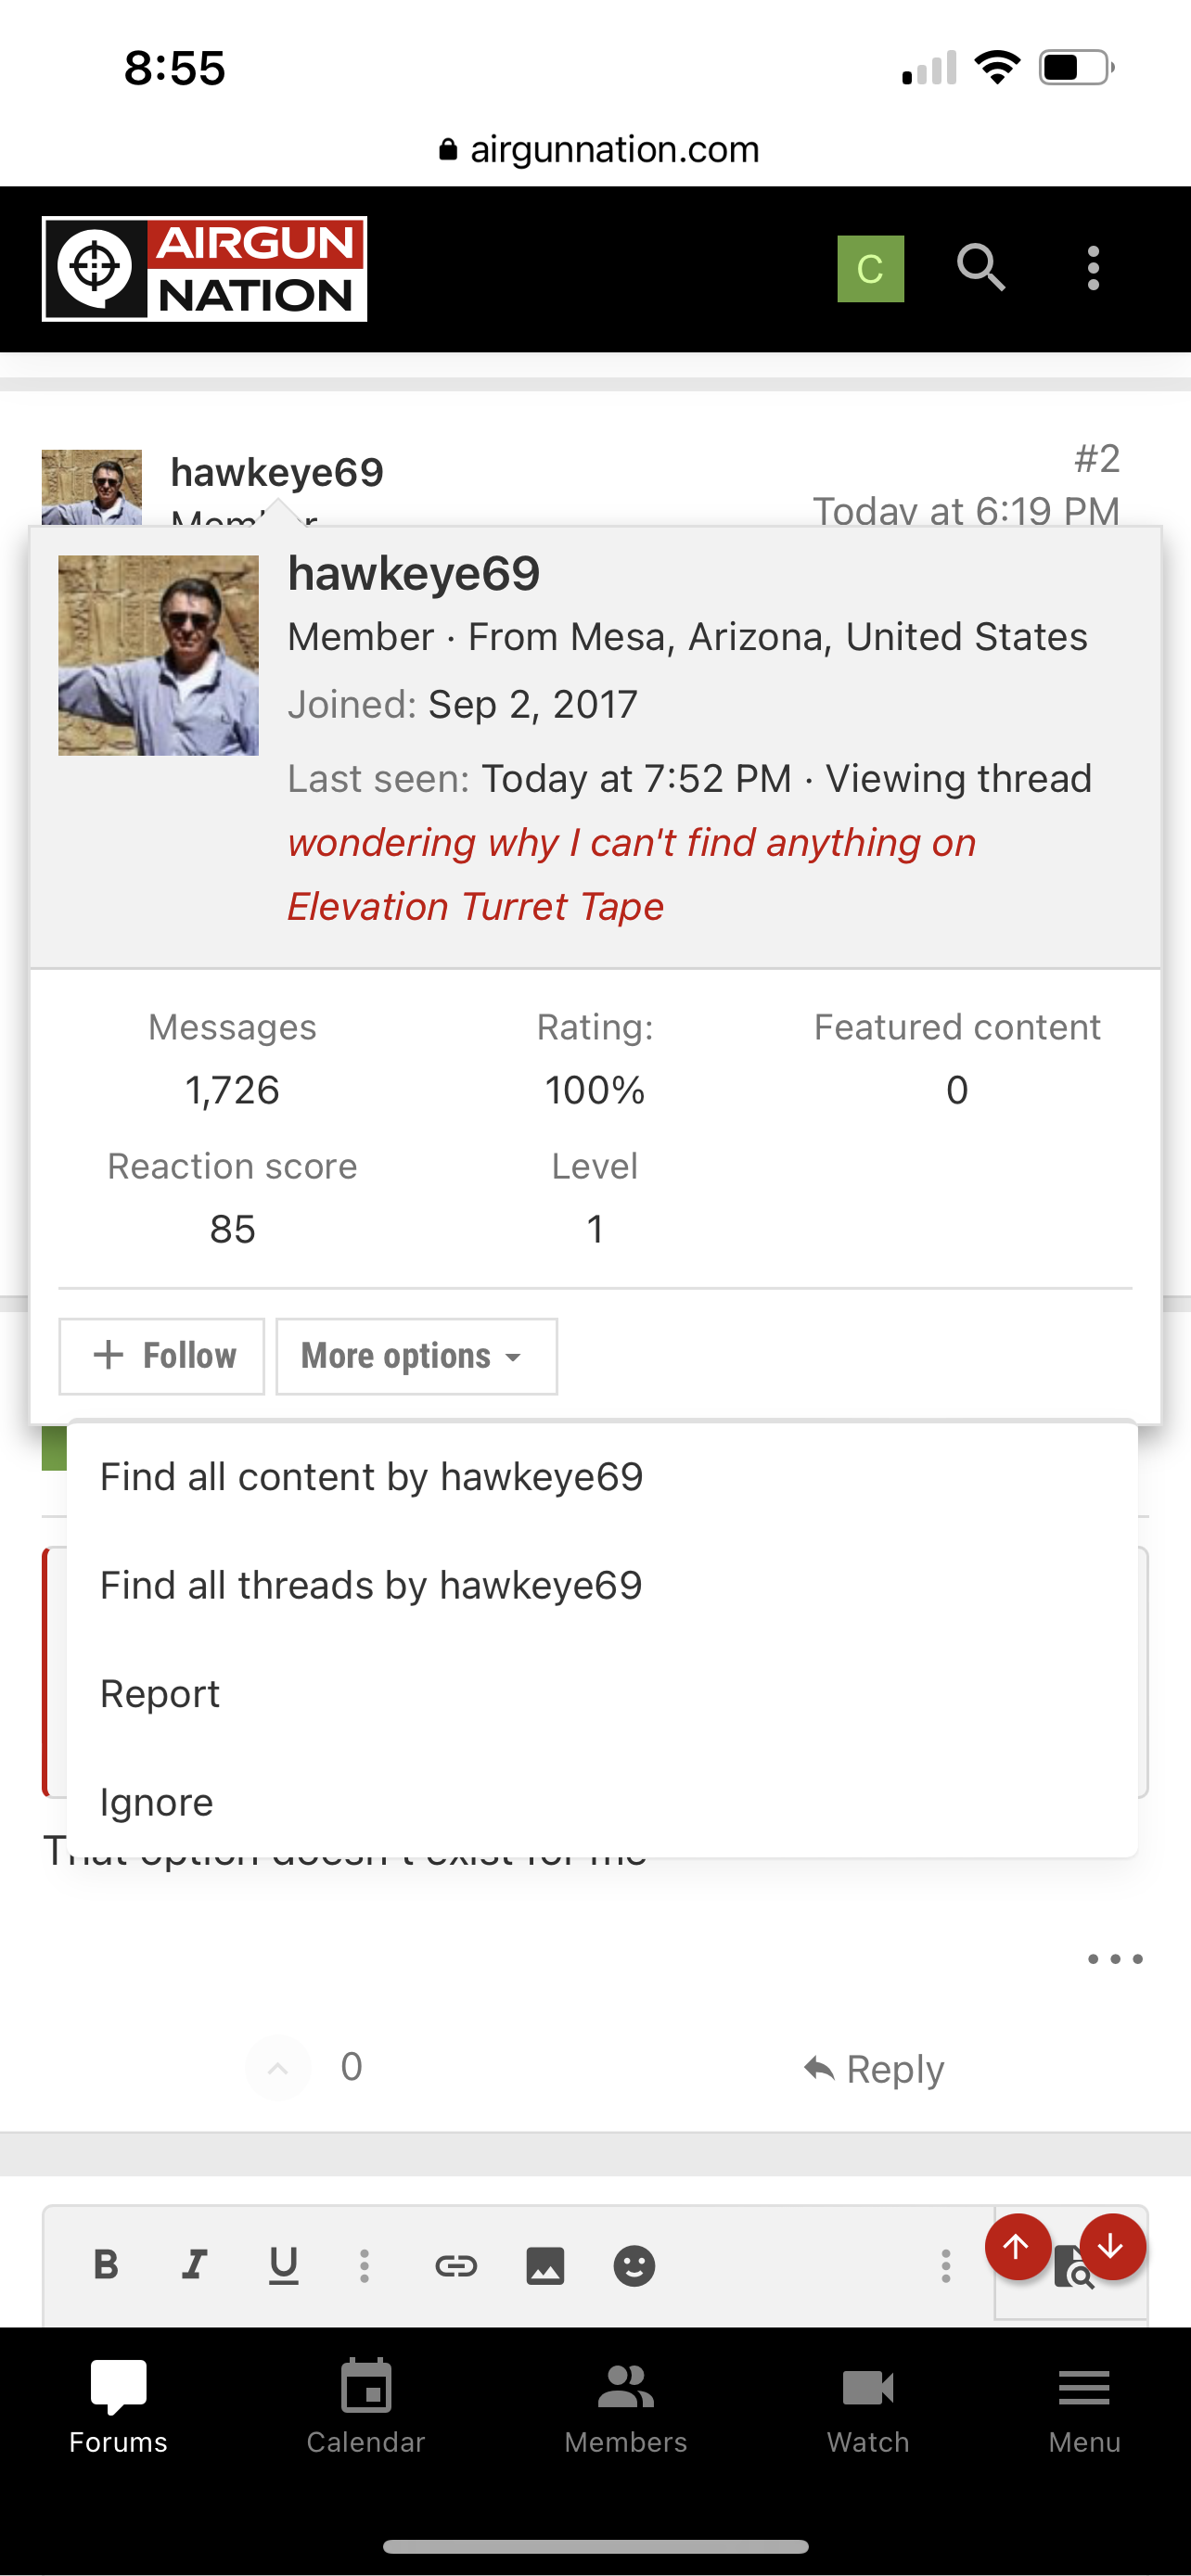The width and height of the screenshot is (1191, 2576).
Task: Jump to top with red up arrow
Action: (1017, 2247)
